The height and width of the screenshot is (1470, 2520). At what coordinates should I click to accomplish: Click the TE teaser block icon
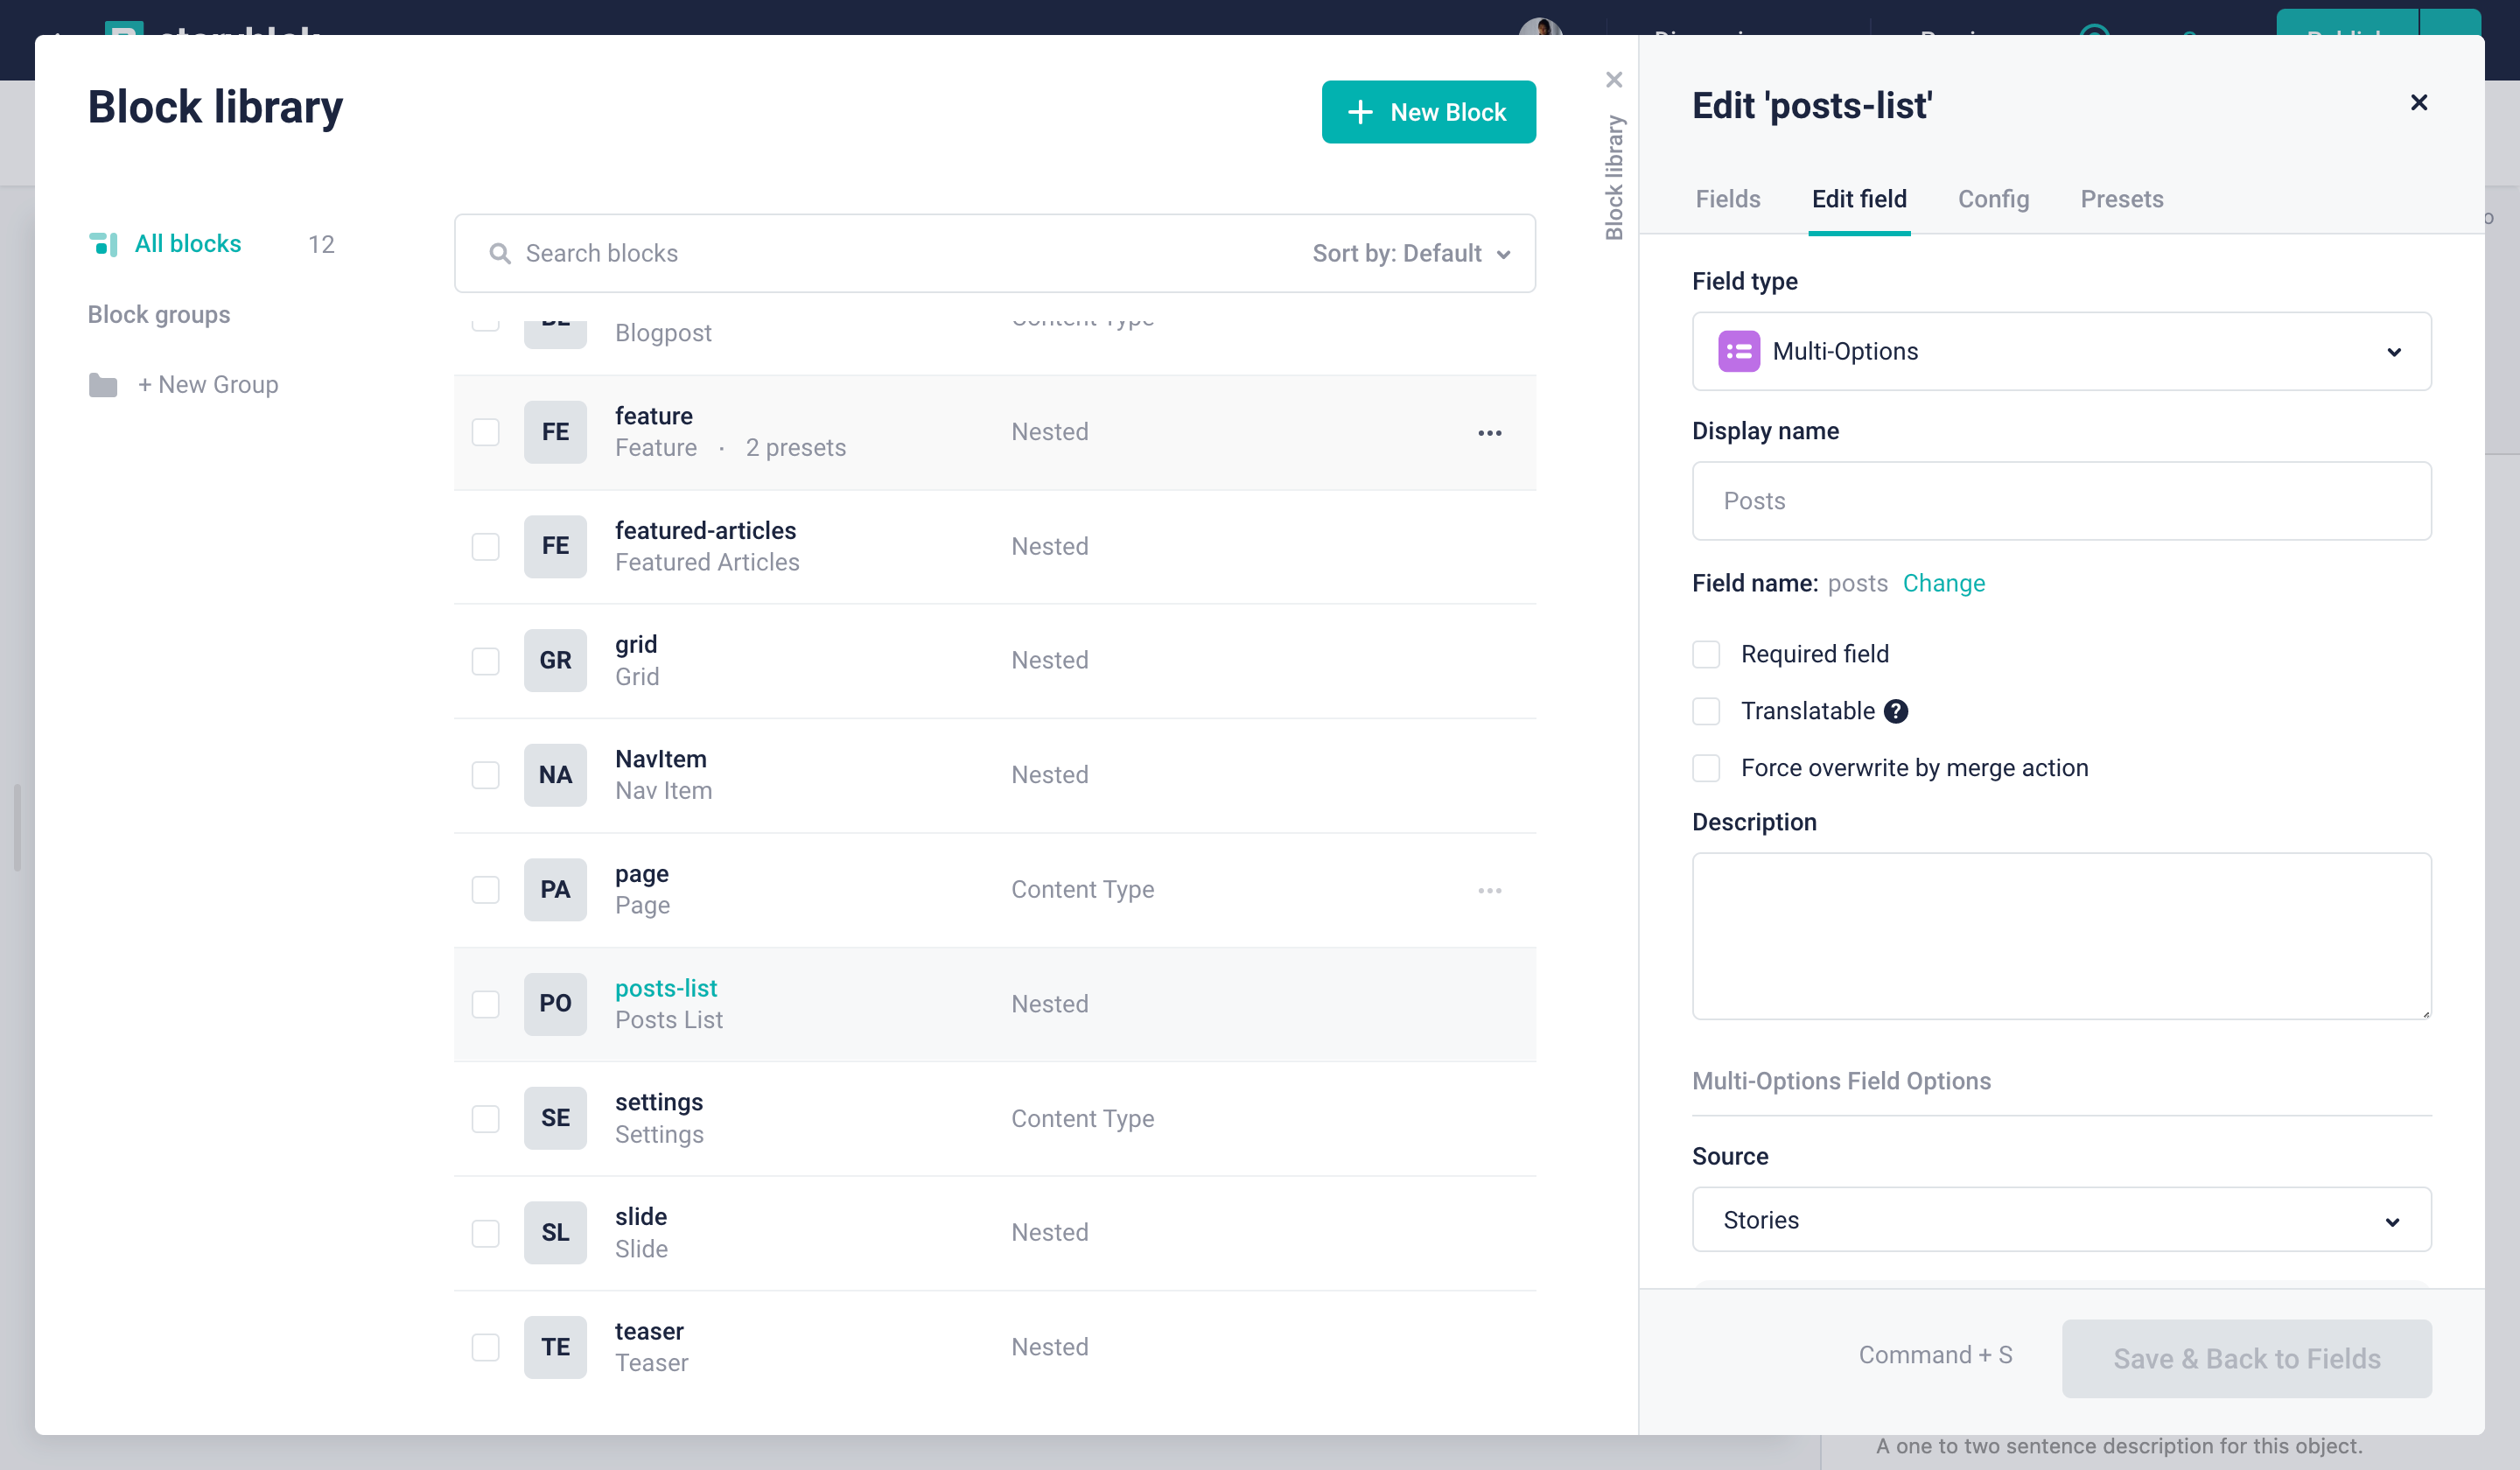pyautogui.click(x=555, y=1347)
